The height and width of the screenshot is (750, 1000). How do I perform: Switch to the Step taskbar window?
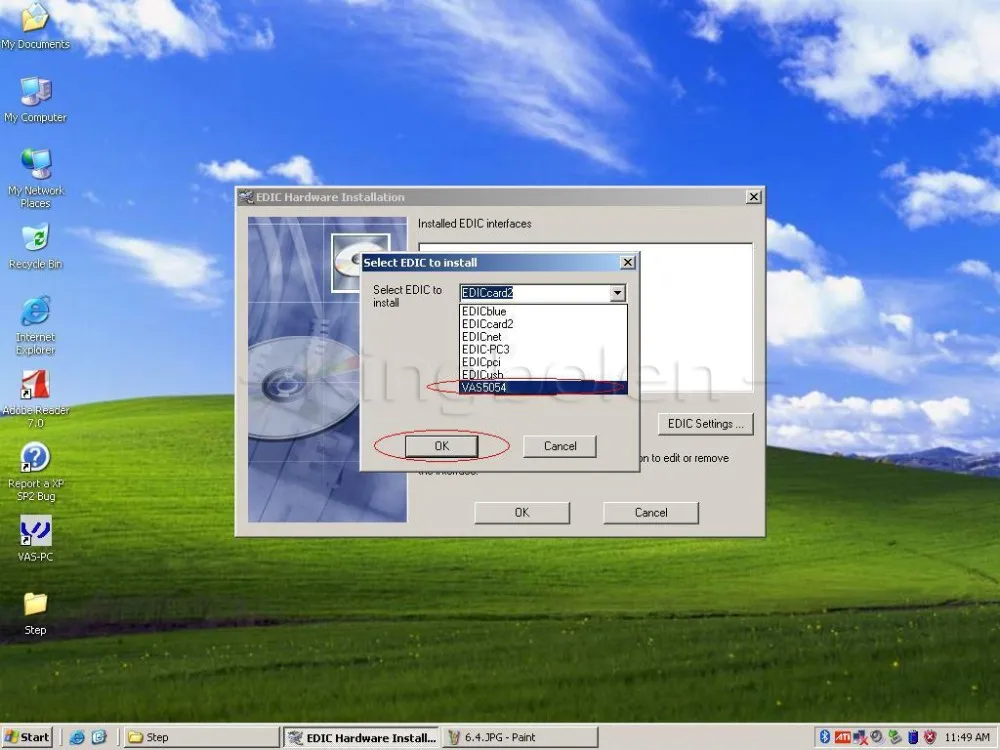pyautogui.click(x=202, y=737)
